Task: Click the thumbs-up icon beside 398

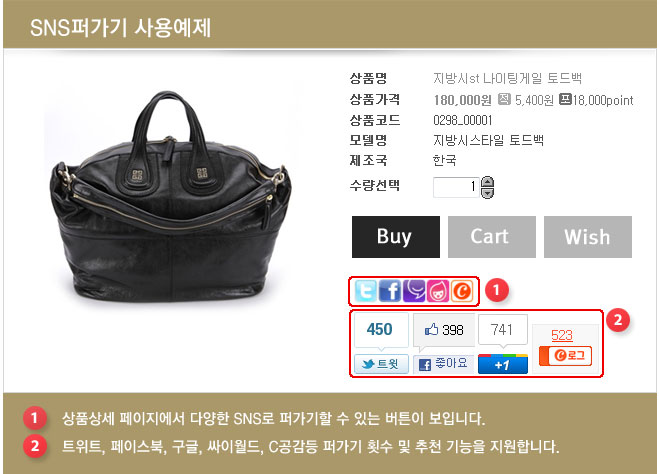Action: [431, 329]
